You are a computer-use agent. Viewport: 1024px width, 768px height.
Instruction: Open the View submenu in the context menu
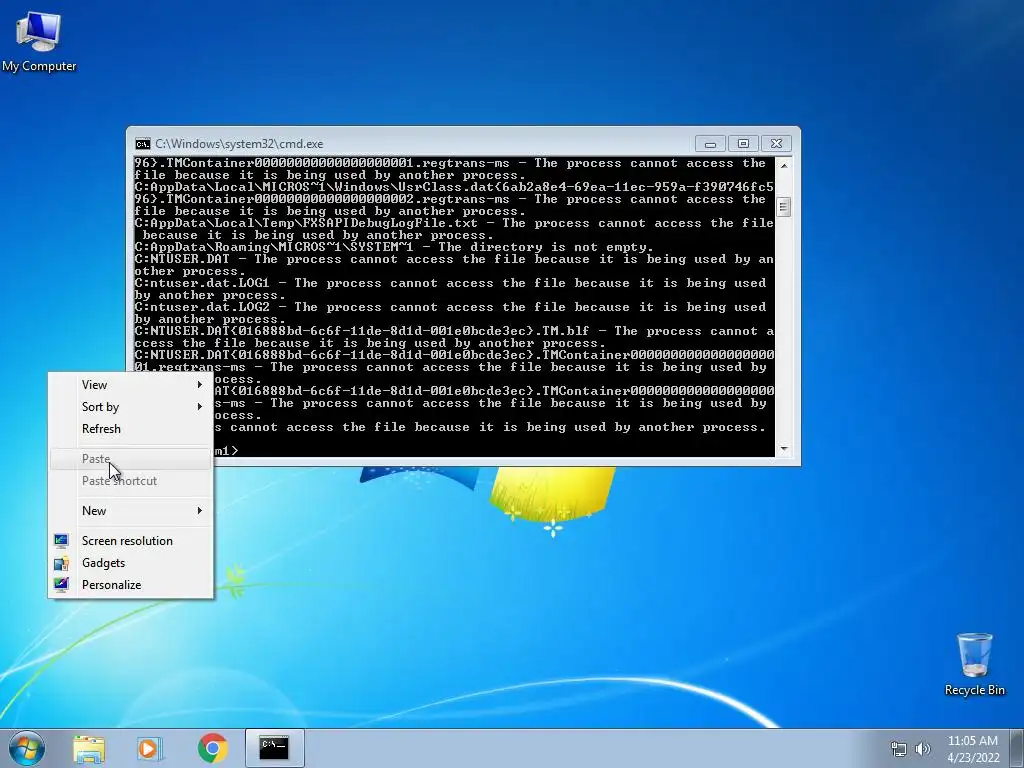(x=131, y=385)
